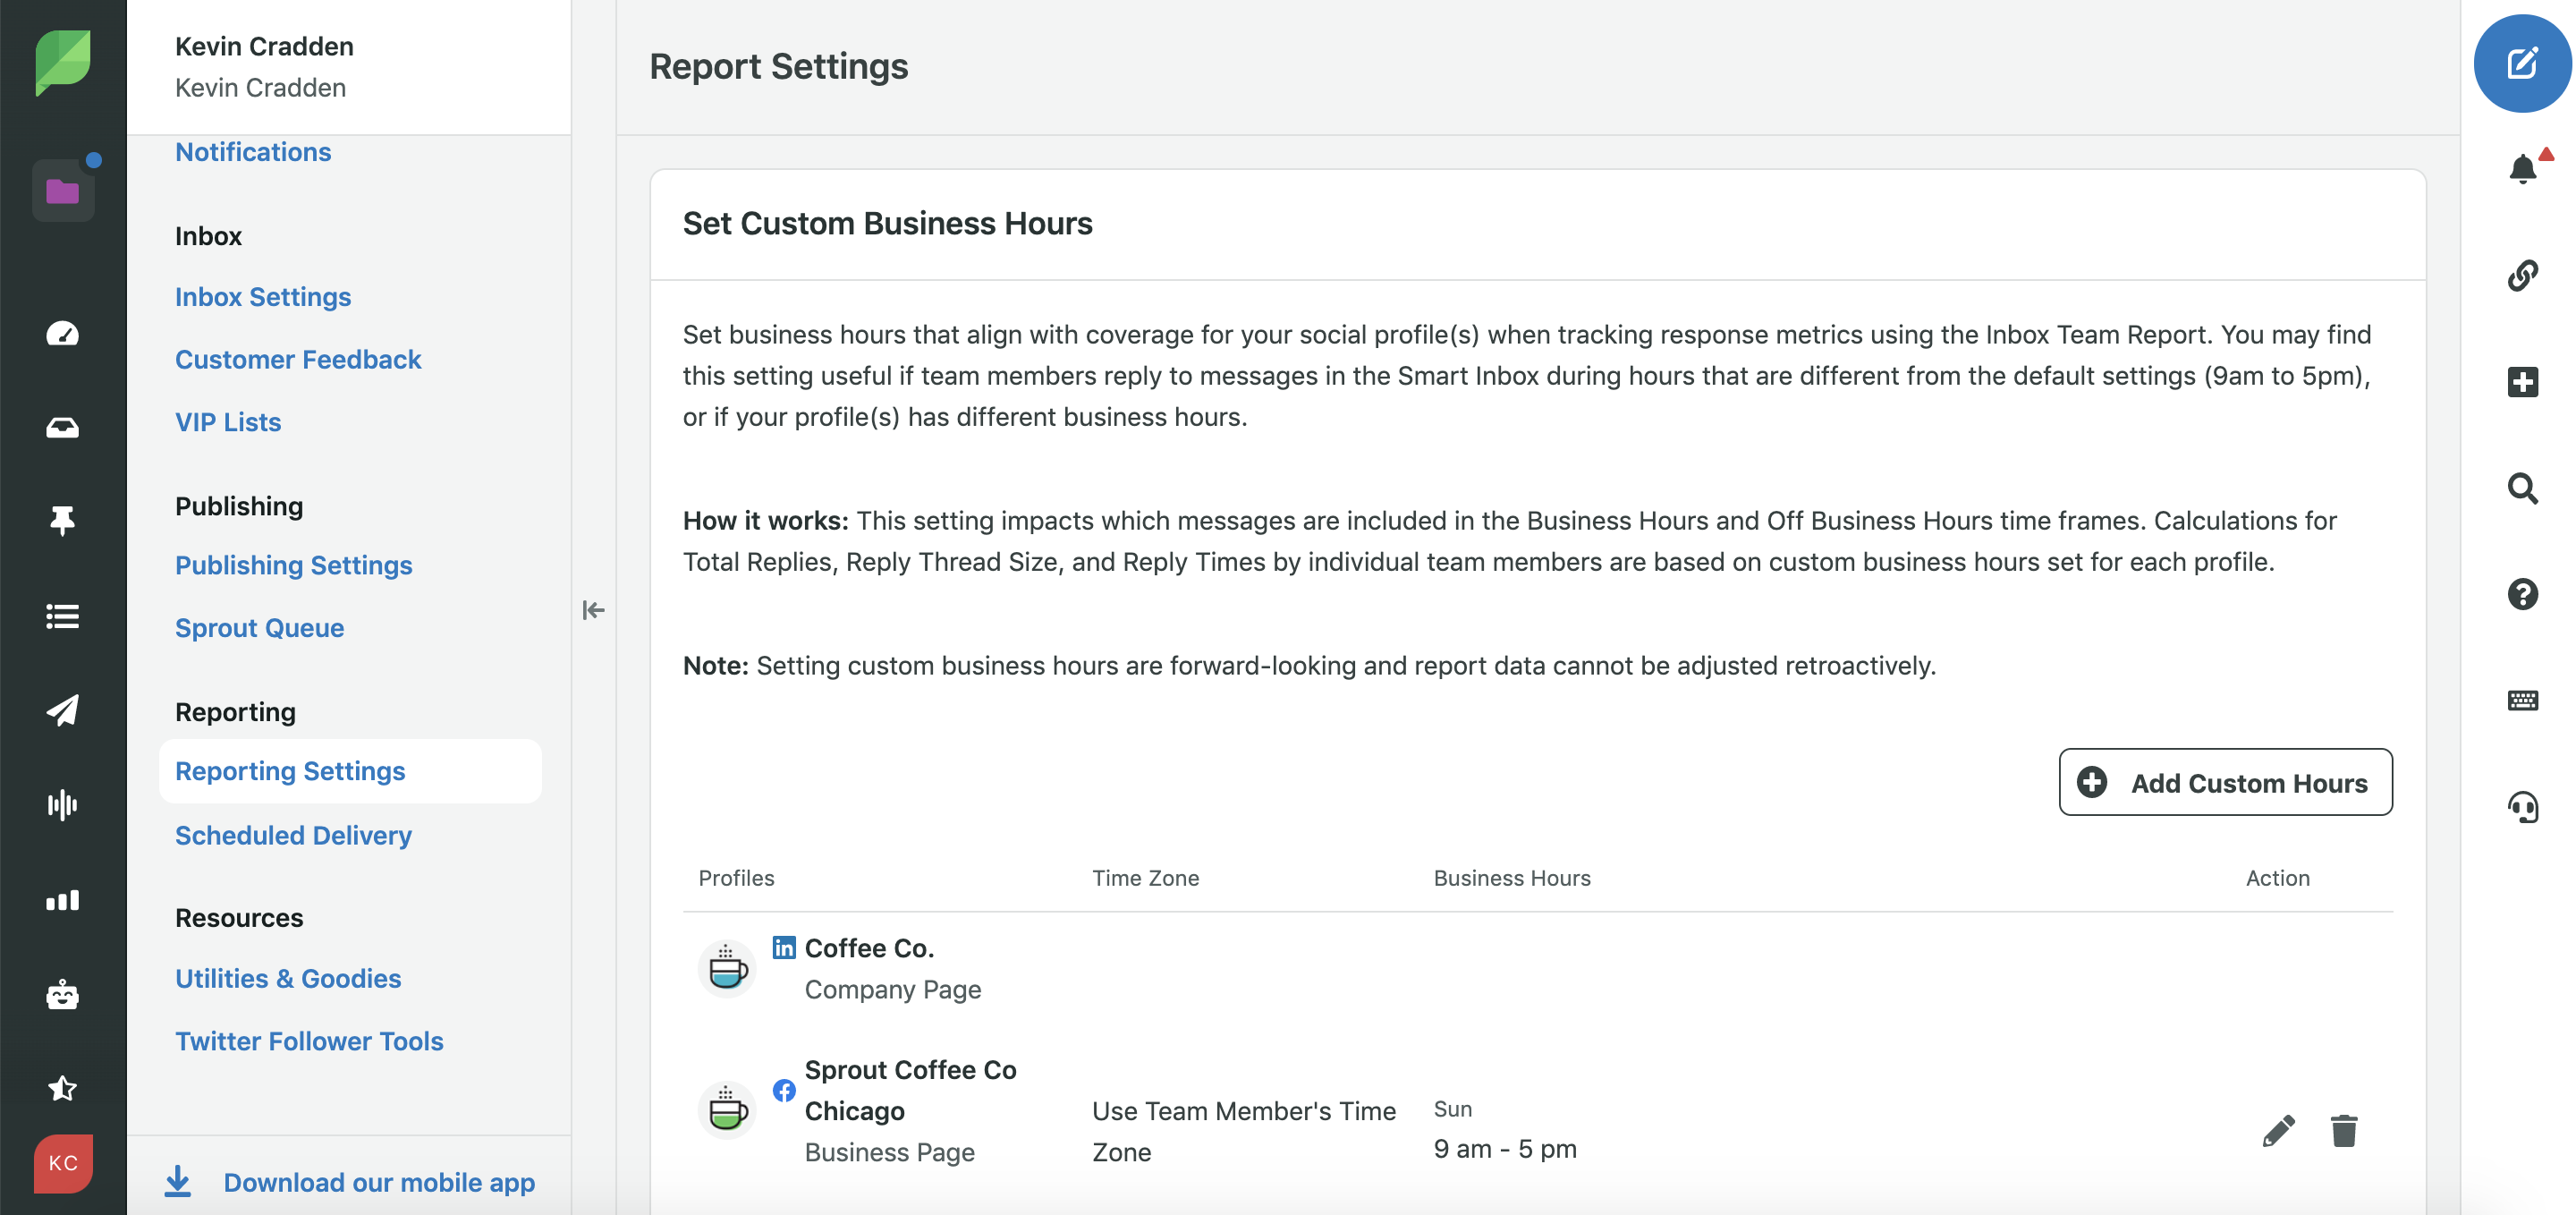Screen dimensions: 2576x1215
Task: Open keyboard shortcuts icon
Action: click(2522, 700)
